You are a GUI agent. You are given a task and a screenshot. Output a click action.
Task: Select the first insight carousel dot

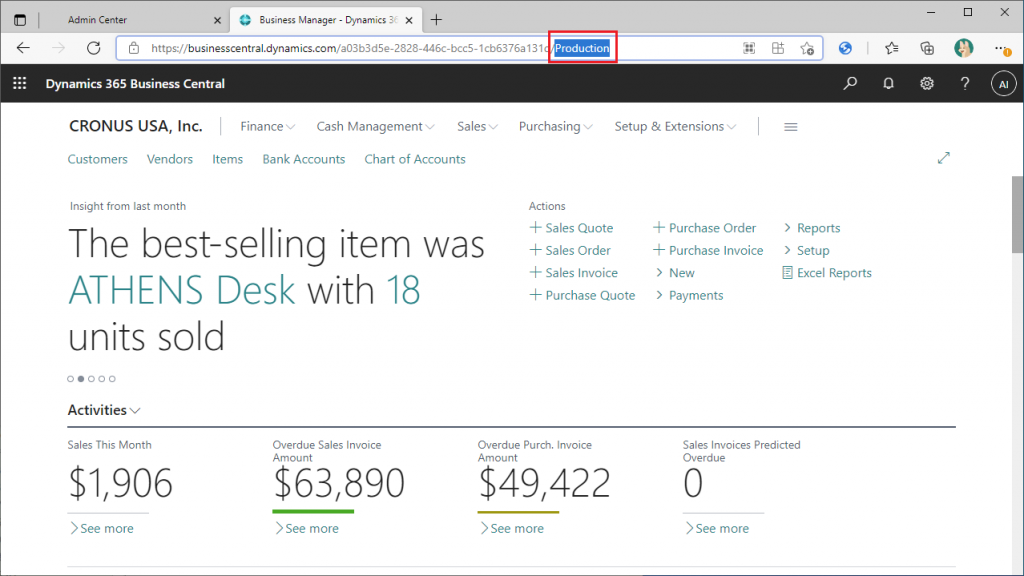pos(71,379)
